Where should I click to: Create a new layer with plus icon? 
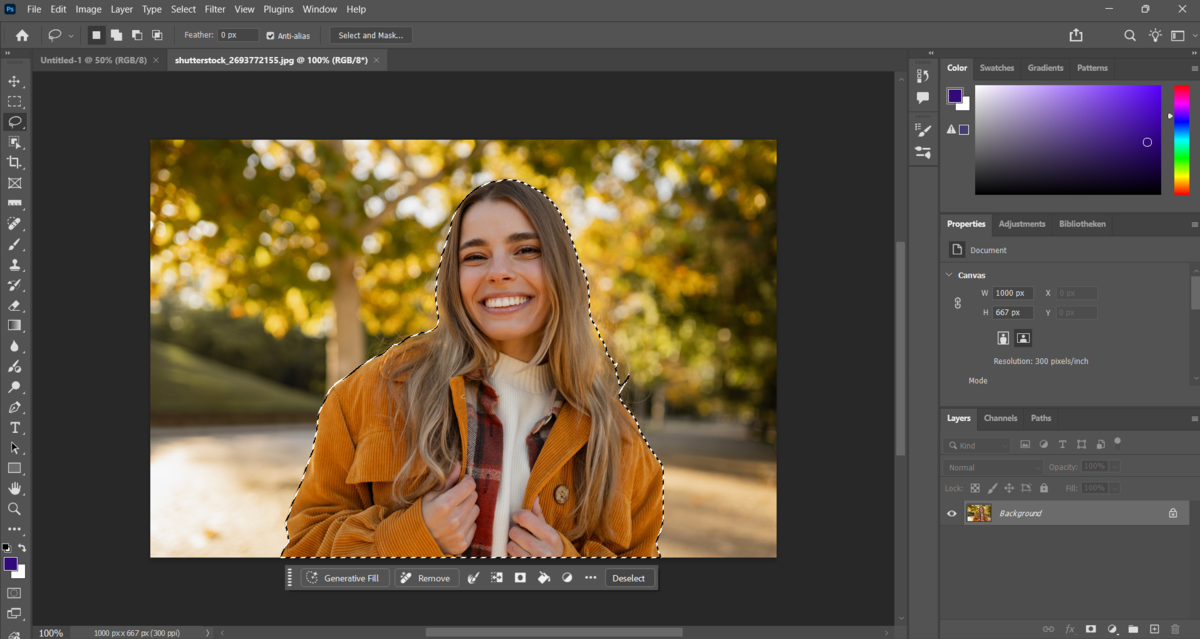[1154, 629]
